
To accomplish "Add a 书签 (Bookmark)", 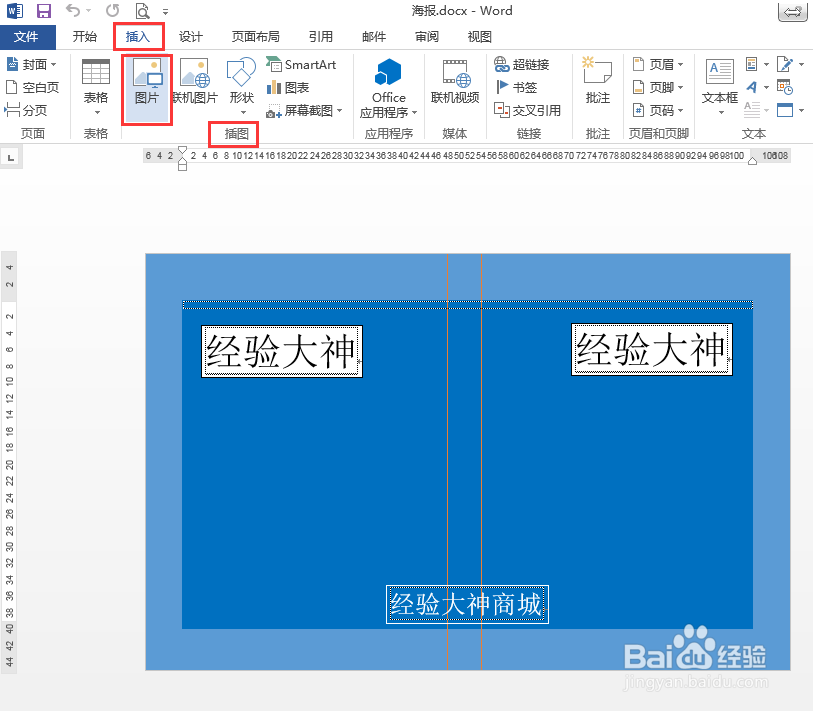I will (x=516, y=87).
